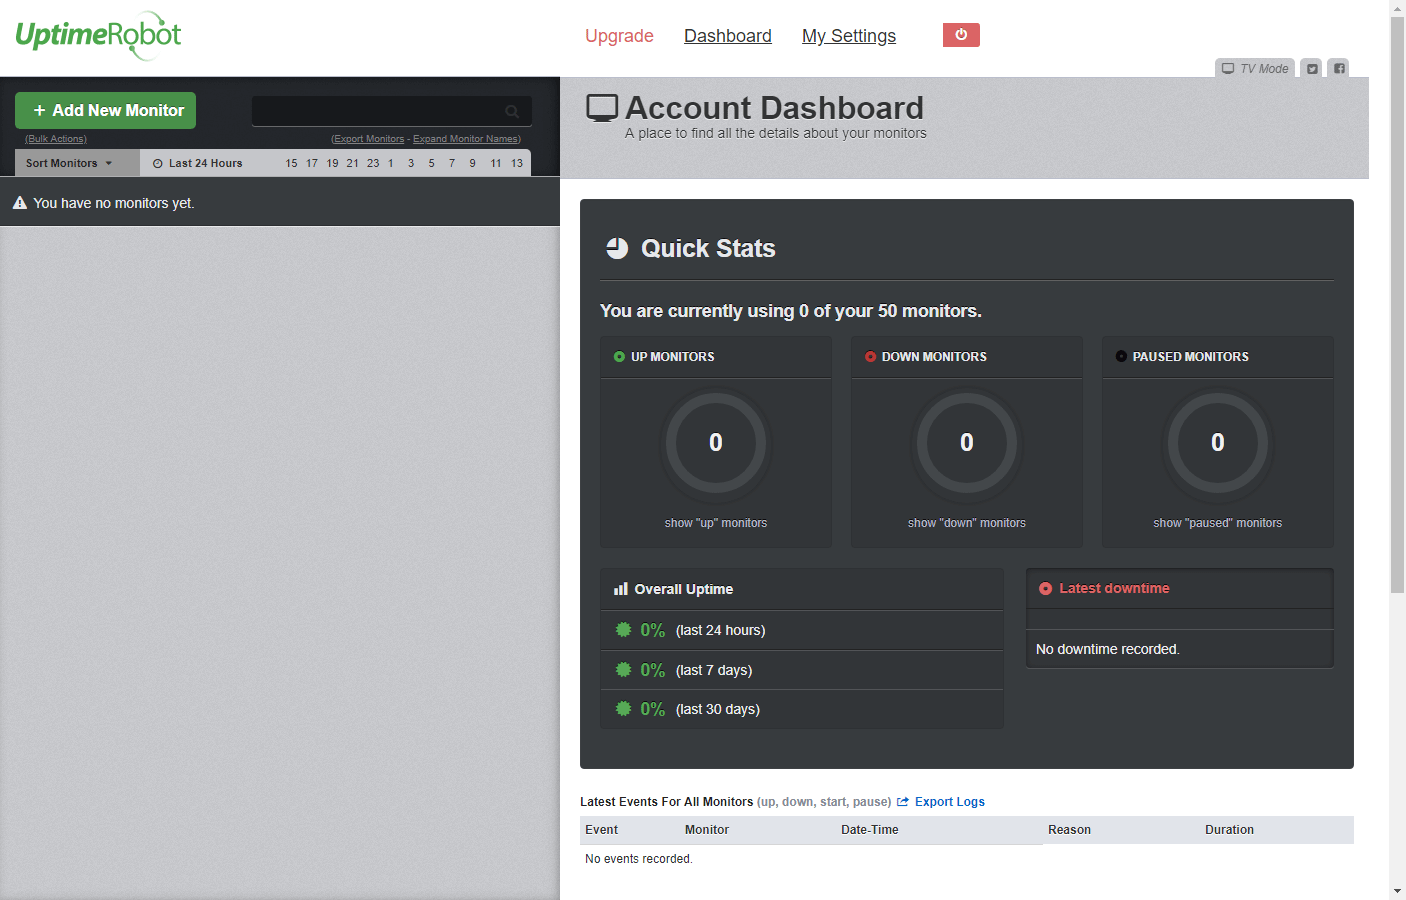1406x900 pixels.
Task: Click hour marker 15 on timeline
Action: click(291, 164)
